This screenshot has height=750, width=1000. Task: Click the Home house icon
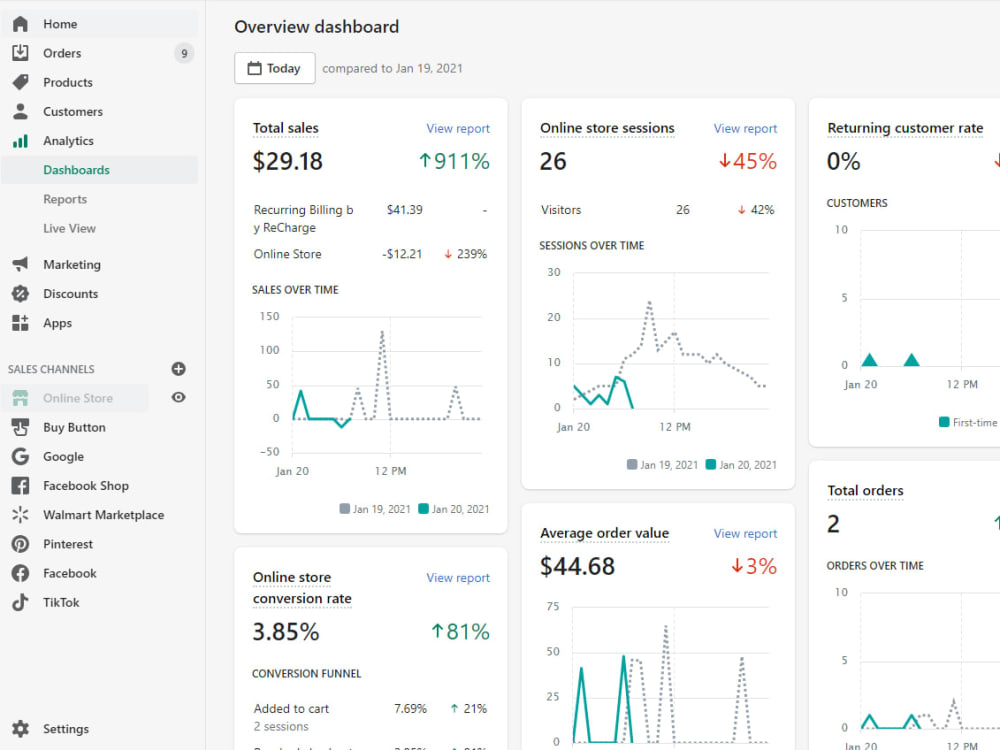20,24
